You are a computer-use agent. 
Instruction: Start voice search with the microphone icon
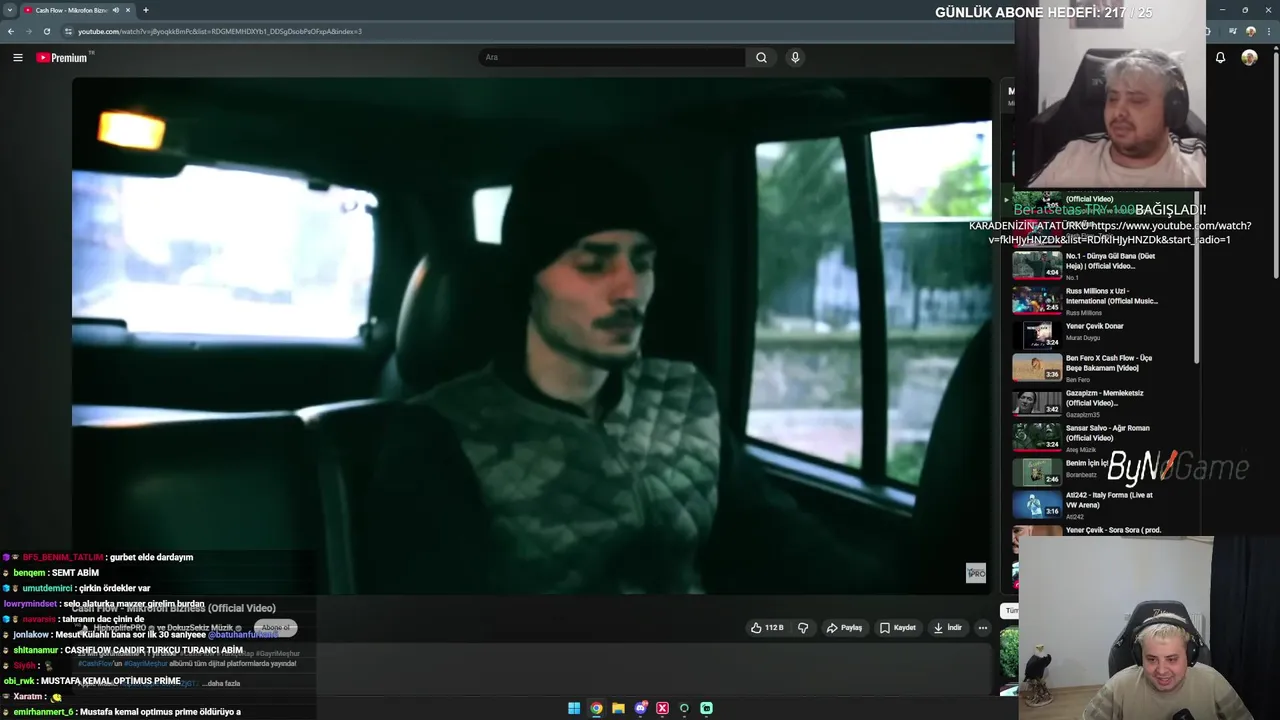(795, 57)
